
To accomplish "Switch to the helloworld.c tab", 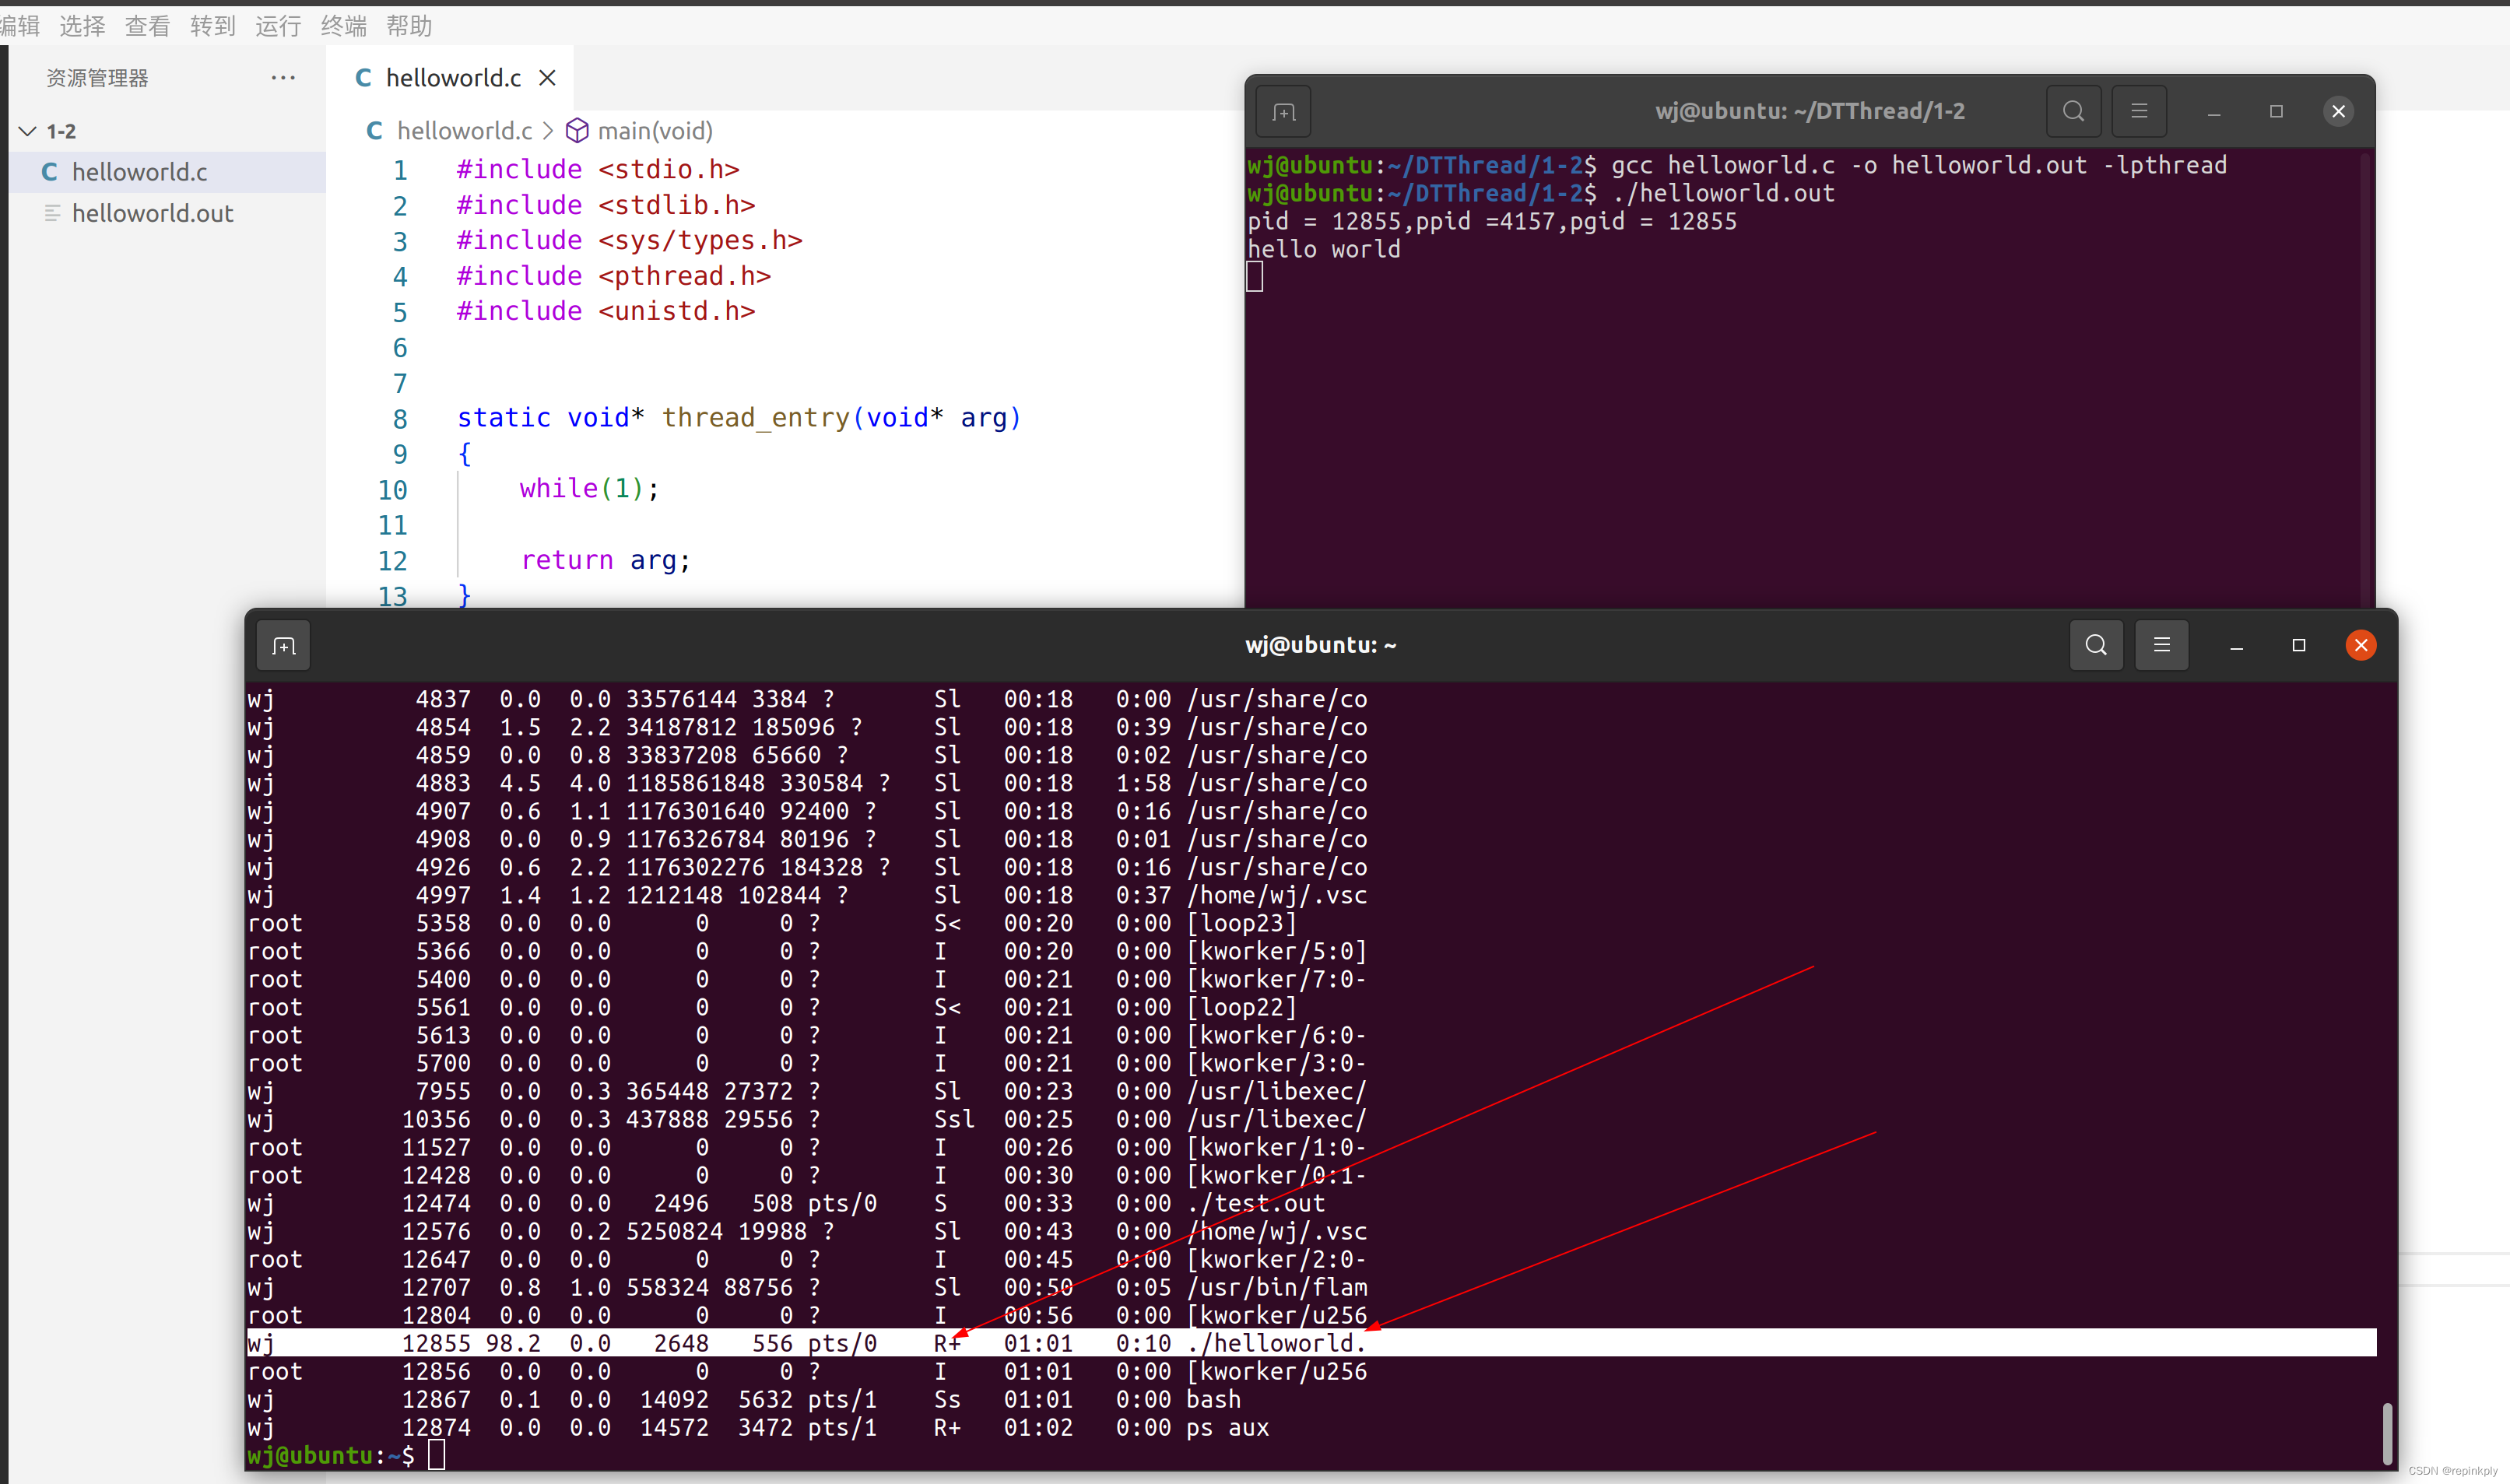I will click(452, 78).
